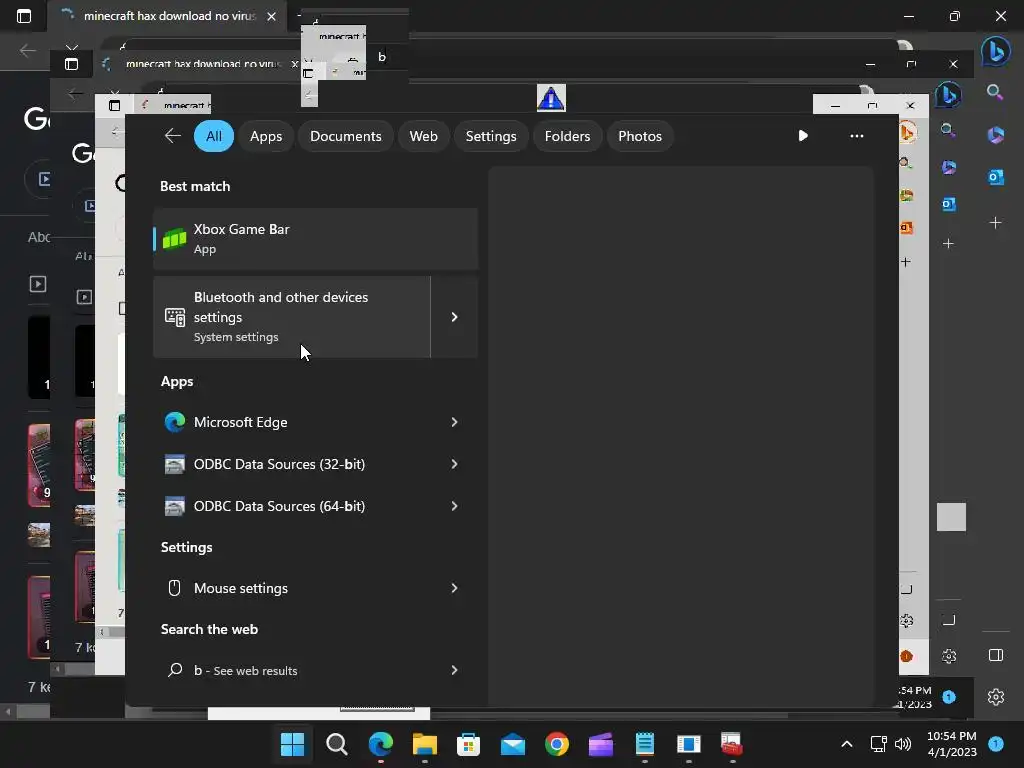The height and width of the screenshot is (768, 1024).
Task: Go back in the outermost Edge window
Action: click(27, 50)
